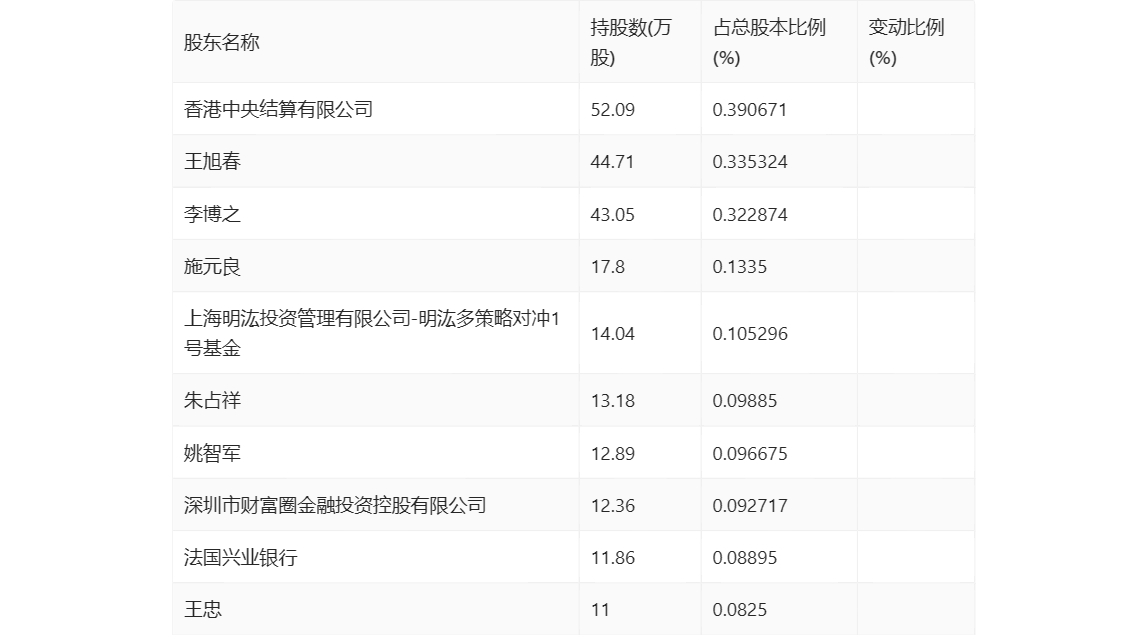Image resolution: width=1148 pixels, height=635 pixels.
Task: Click shareholder name 李博之
Action: click(212, 214)
